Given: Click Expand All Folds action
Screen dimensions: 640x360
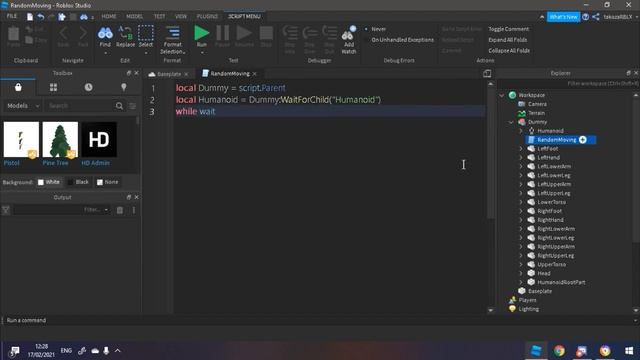Looking at the screenshot, I should tap(508, 40).
